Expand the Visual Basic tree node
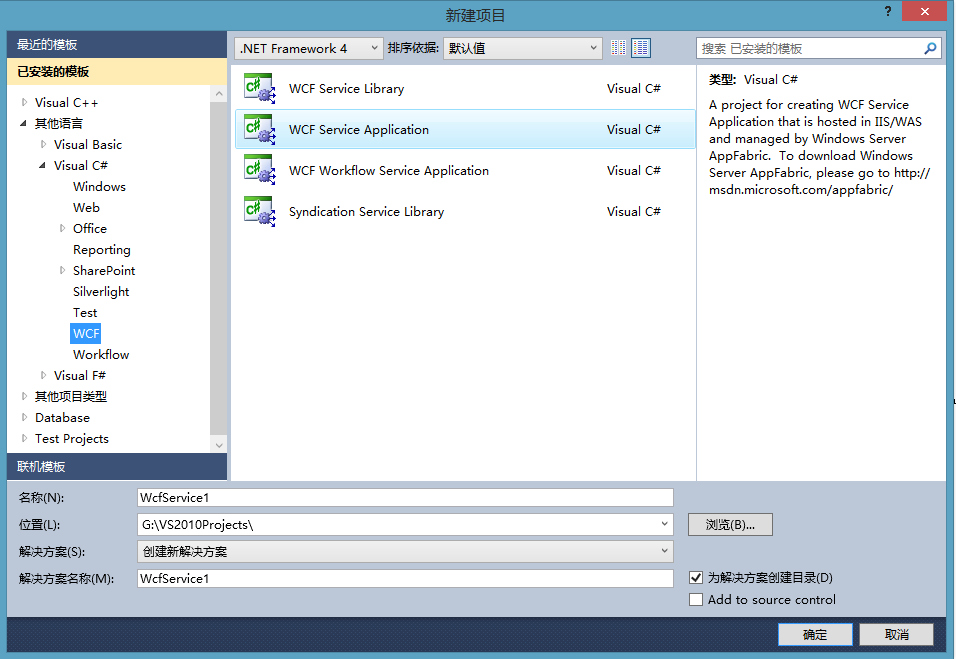This screenshot has width=956, height=659. tap(43, 144)
